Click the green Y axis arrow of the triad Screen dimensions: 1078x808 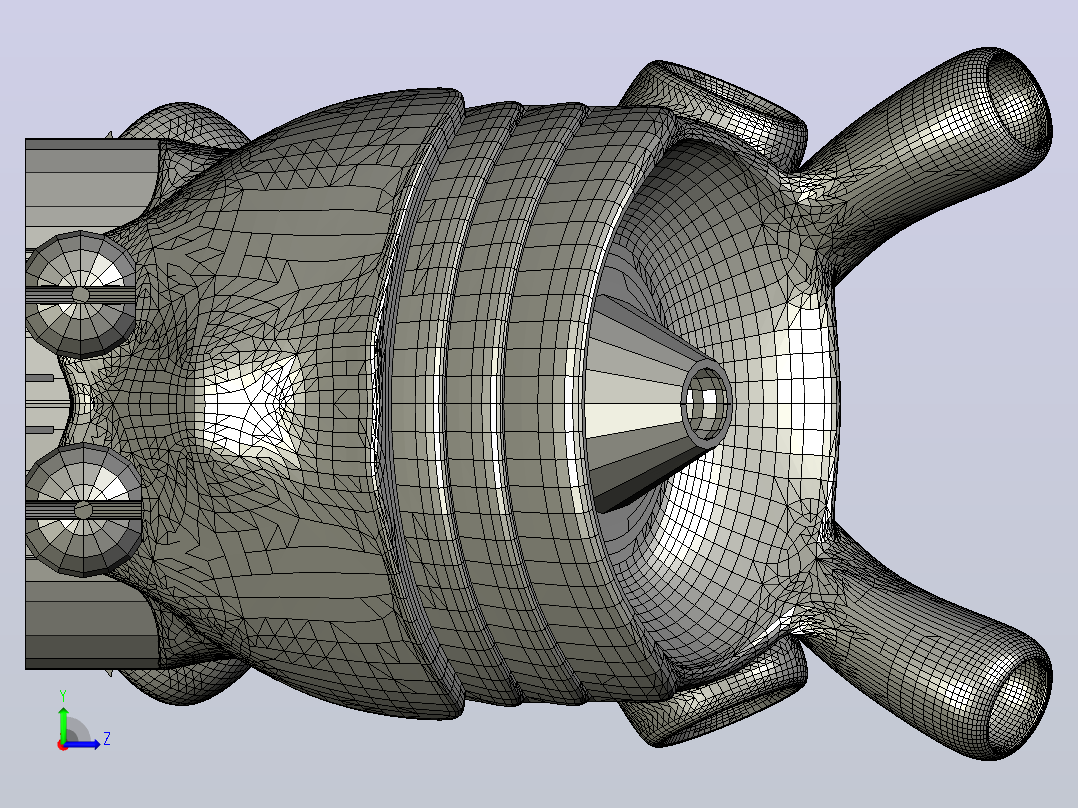tap(63, 723)
